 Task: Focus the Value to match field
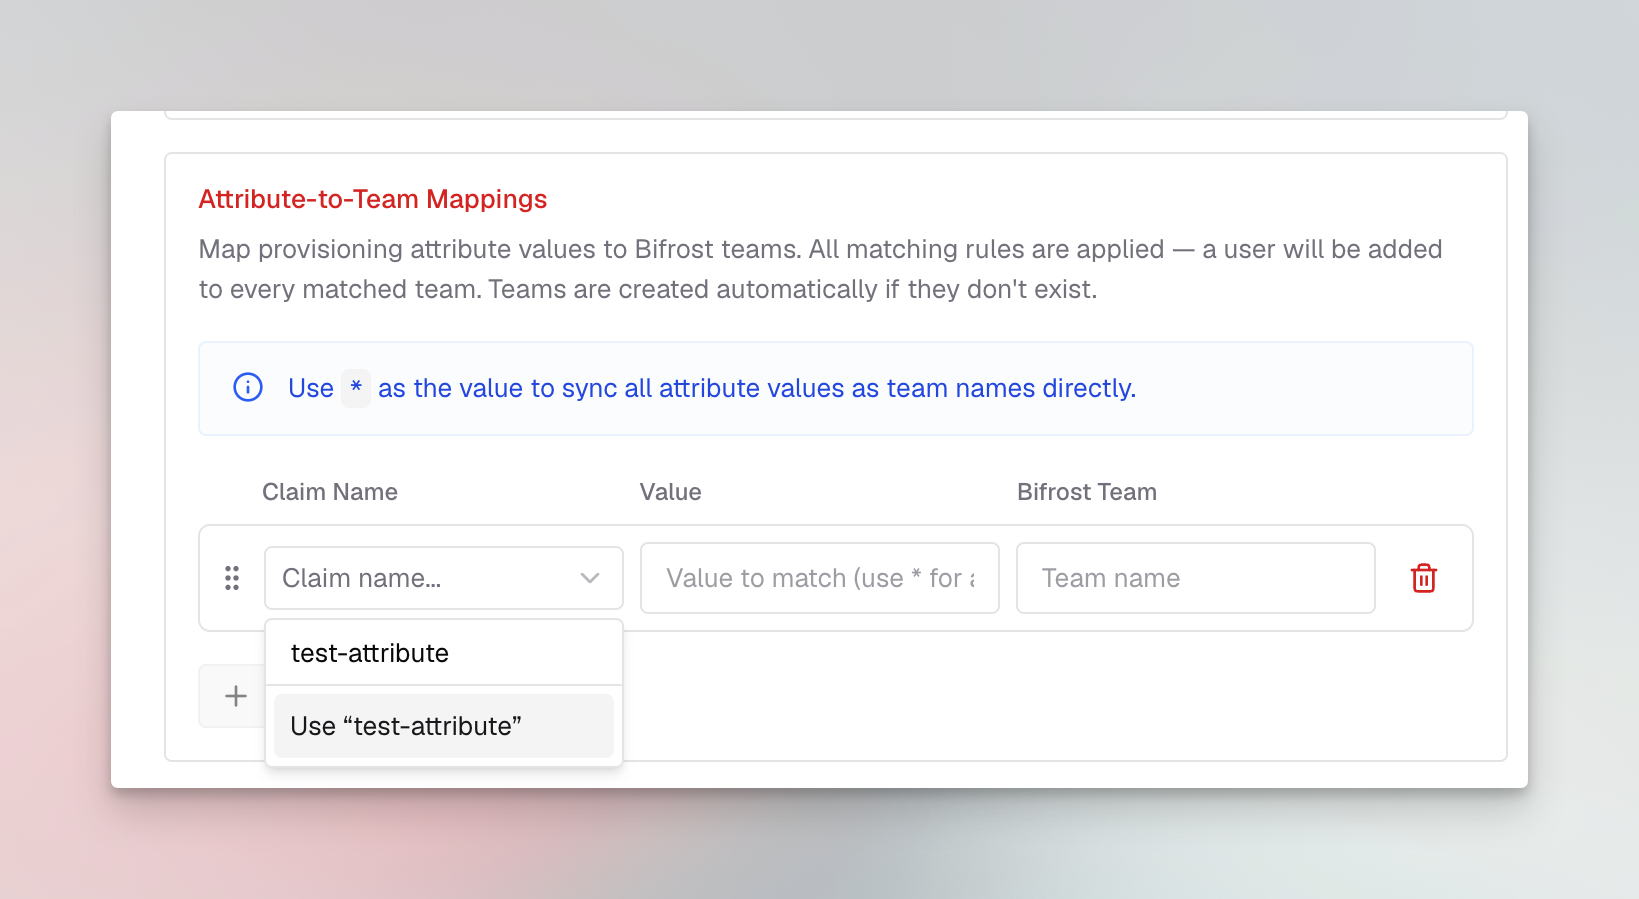pyautogui.click(x=820, y=578)
